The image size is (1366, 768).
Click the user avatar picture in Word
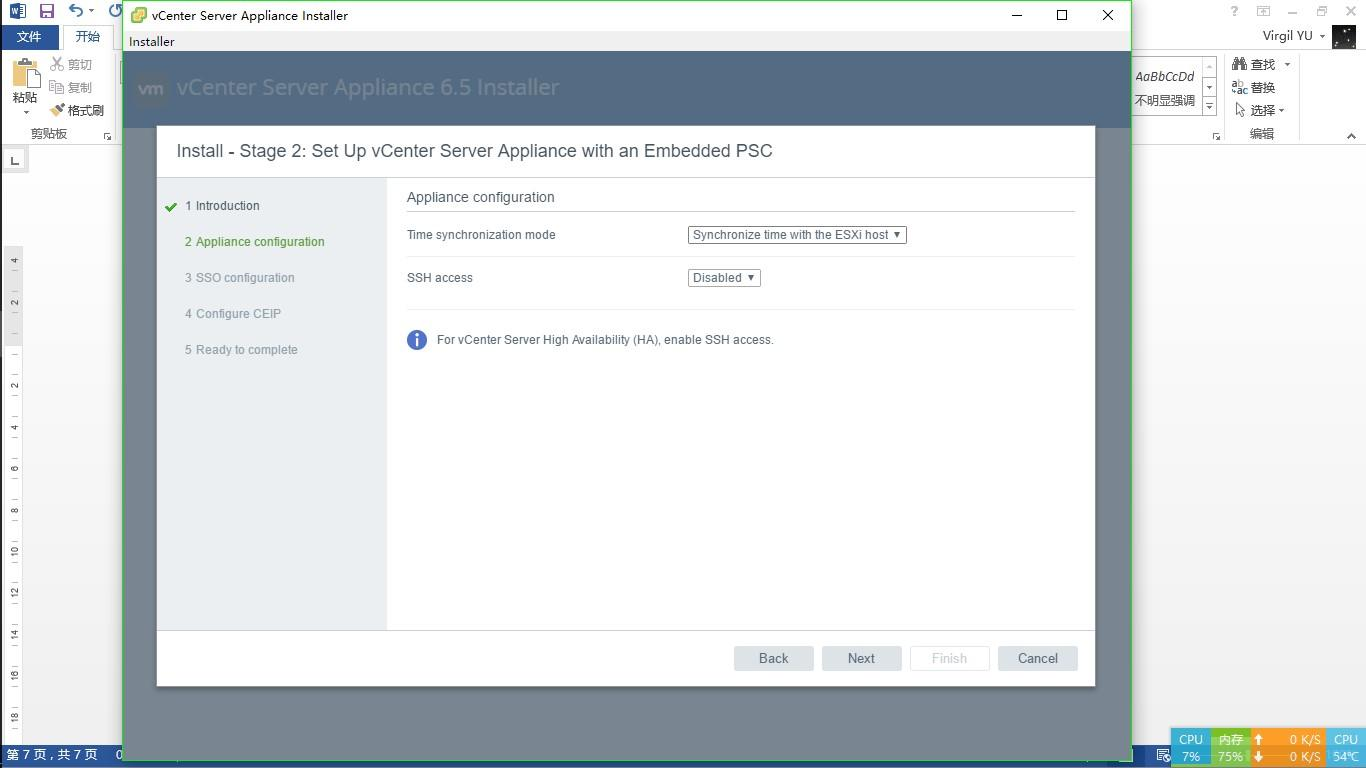pos(1344,36)
